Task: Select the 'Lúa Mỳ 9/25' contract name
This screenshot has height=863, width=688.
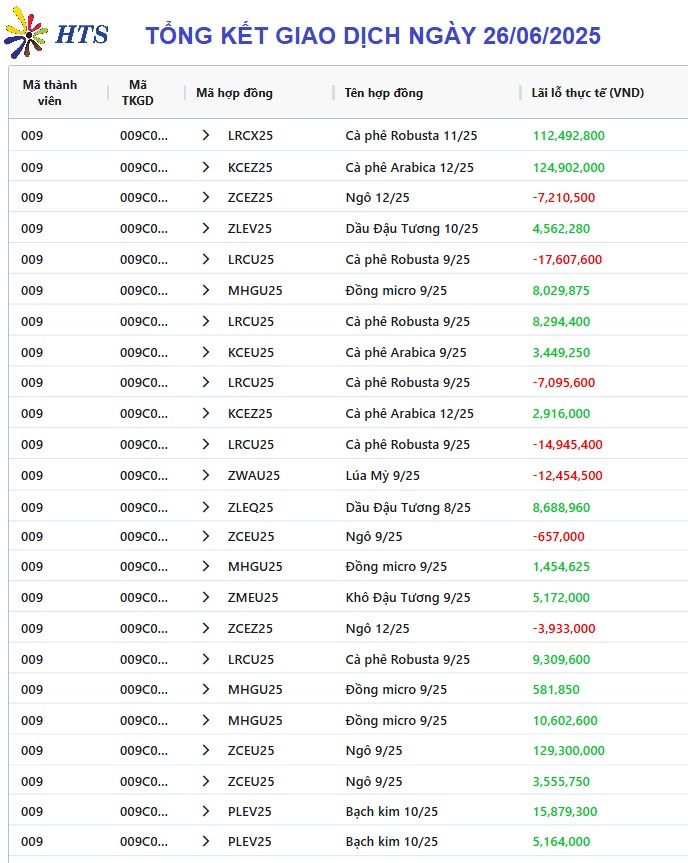Action: point(383,476)
